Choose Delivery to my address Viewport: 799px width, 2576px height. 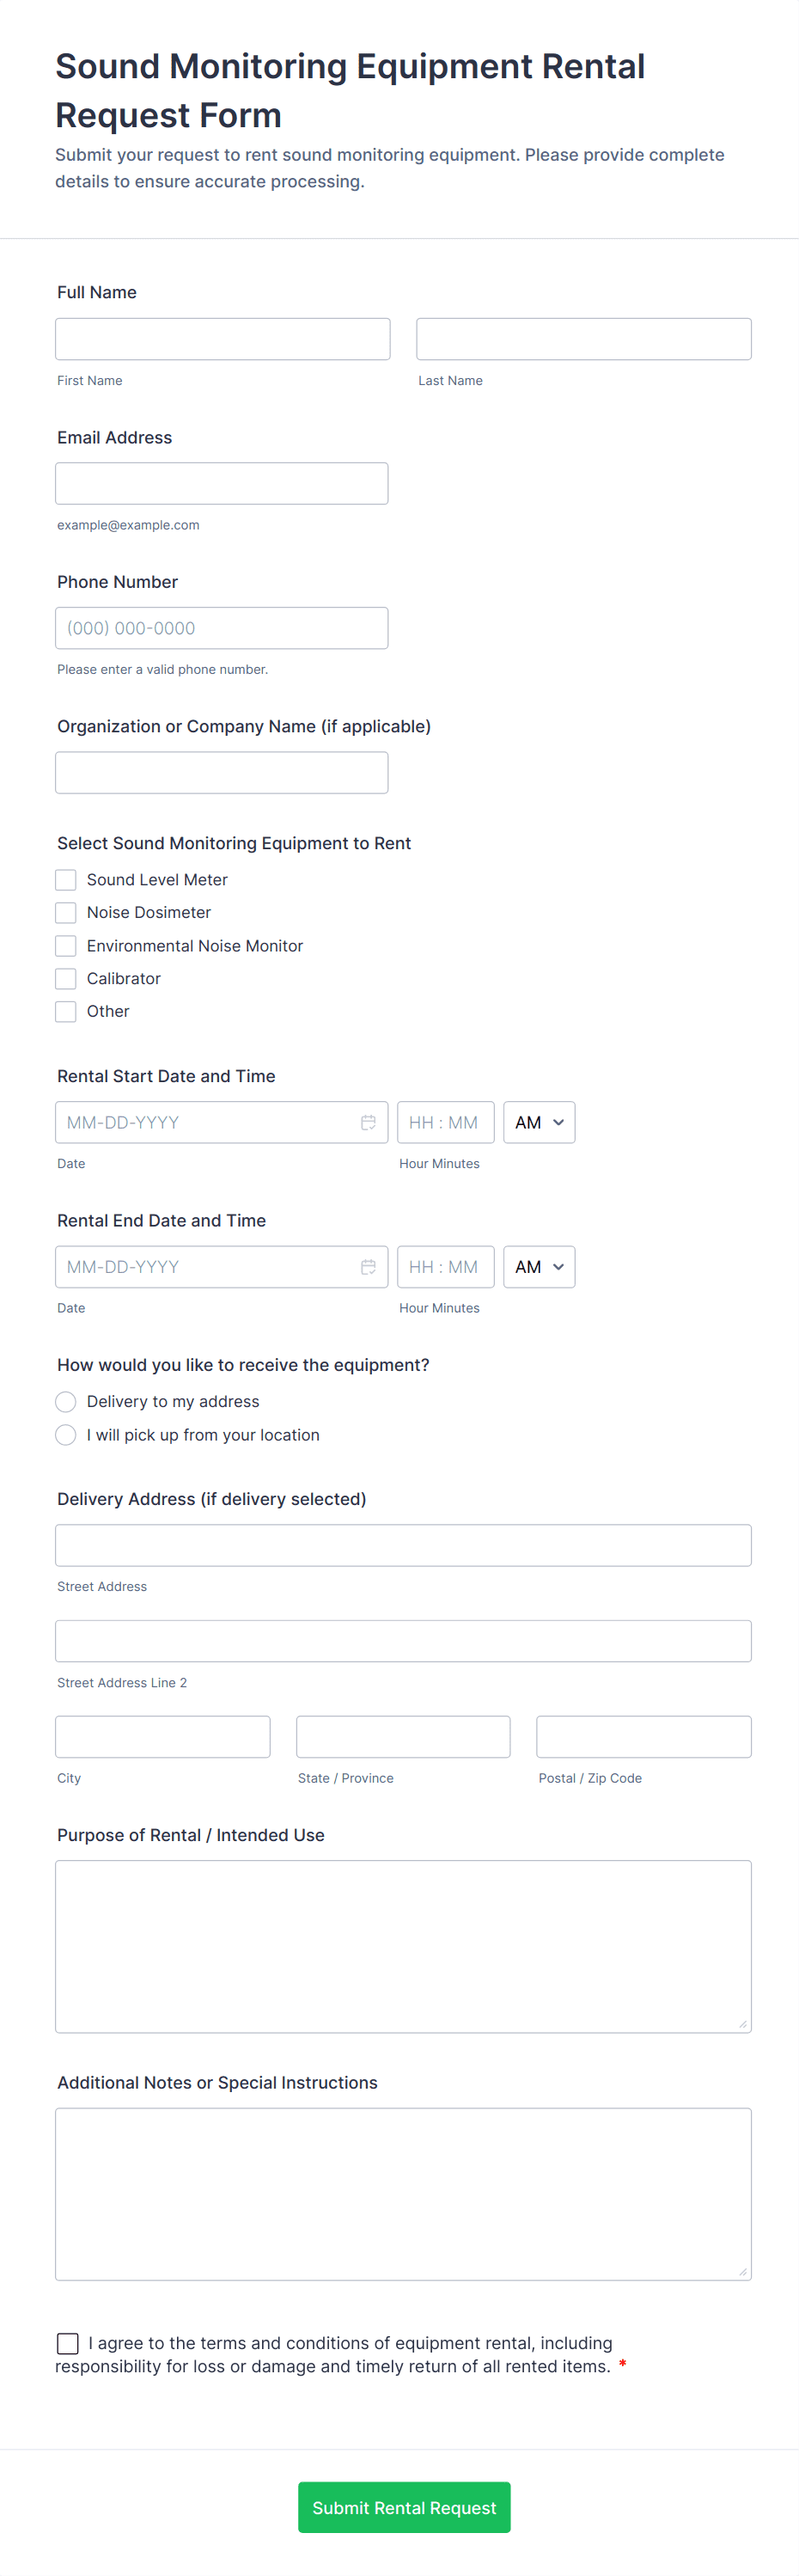[66, 1401]
